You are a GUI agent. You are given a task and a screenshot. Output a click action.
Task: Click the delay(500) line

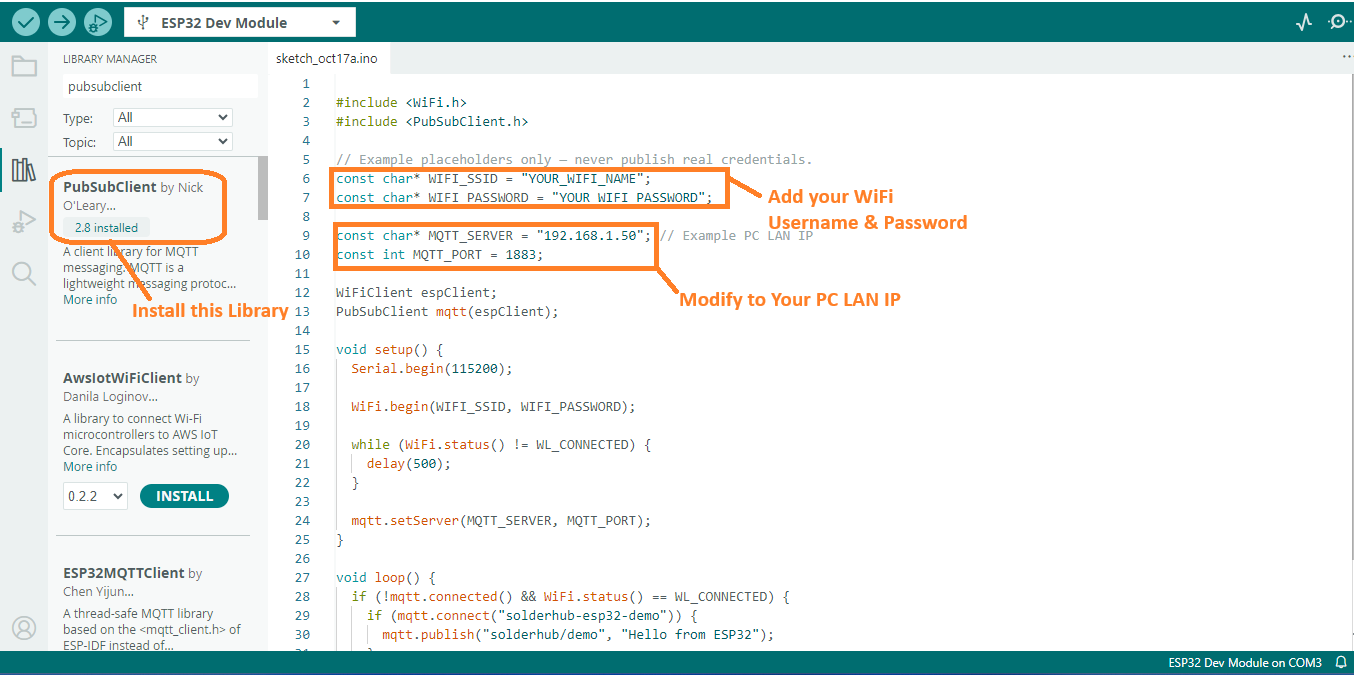[x=409, y=464]
